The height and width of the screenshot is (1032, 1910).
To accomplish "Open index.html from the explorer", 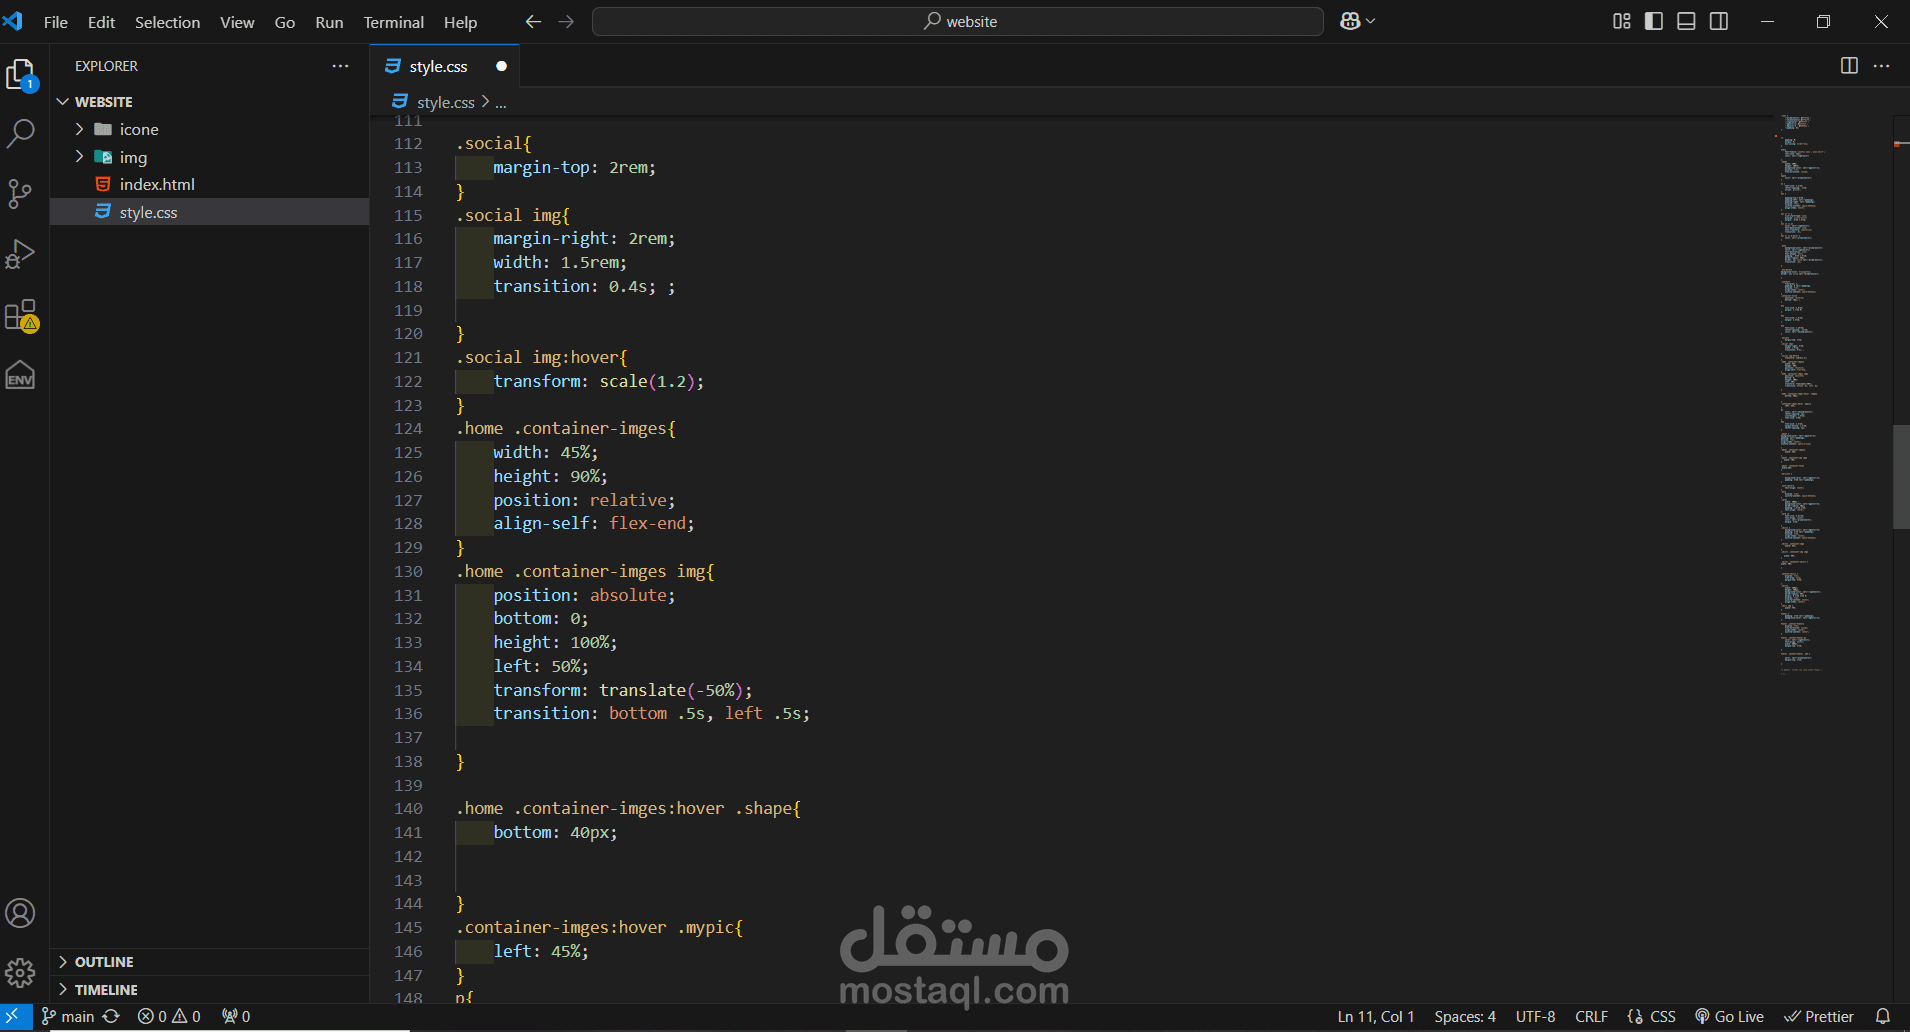I will point(157,184).
